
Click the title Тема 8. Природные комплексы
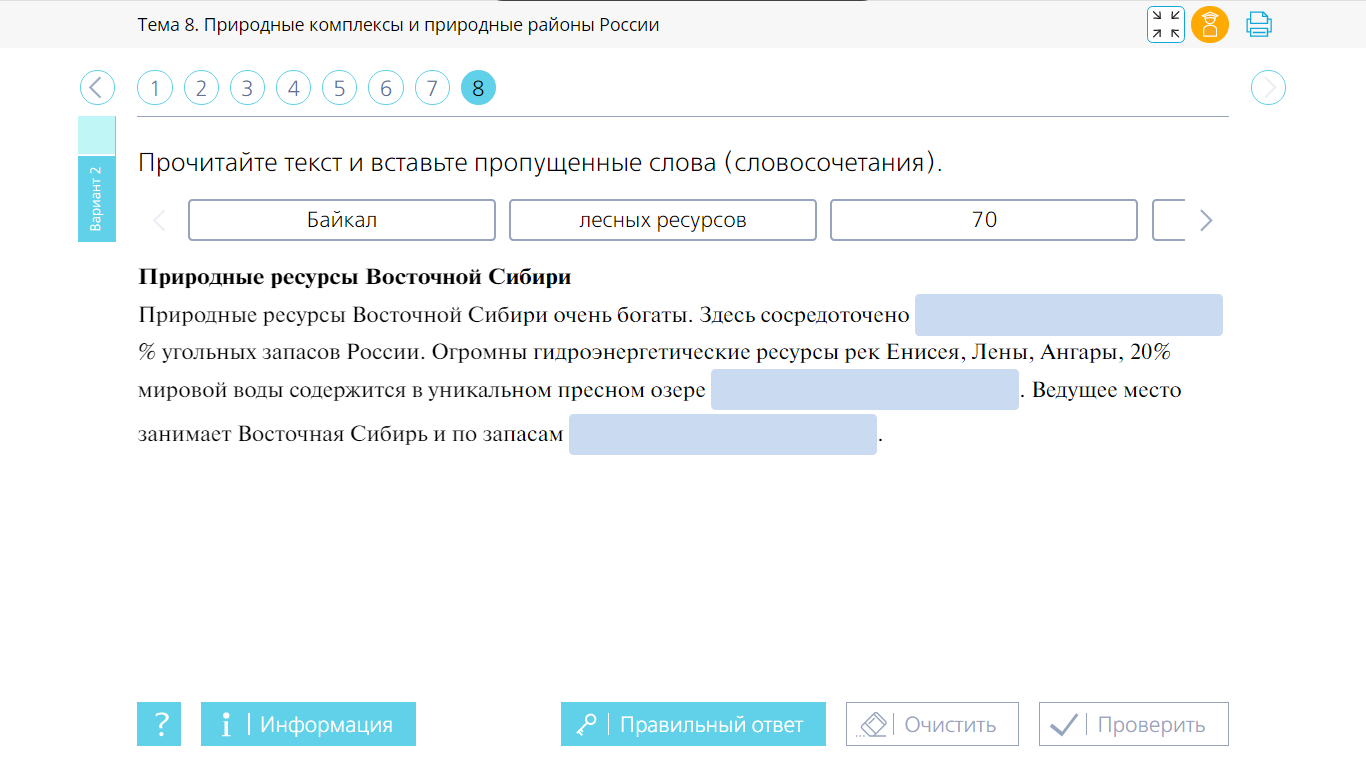399,25
